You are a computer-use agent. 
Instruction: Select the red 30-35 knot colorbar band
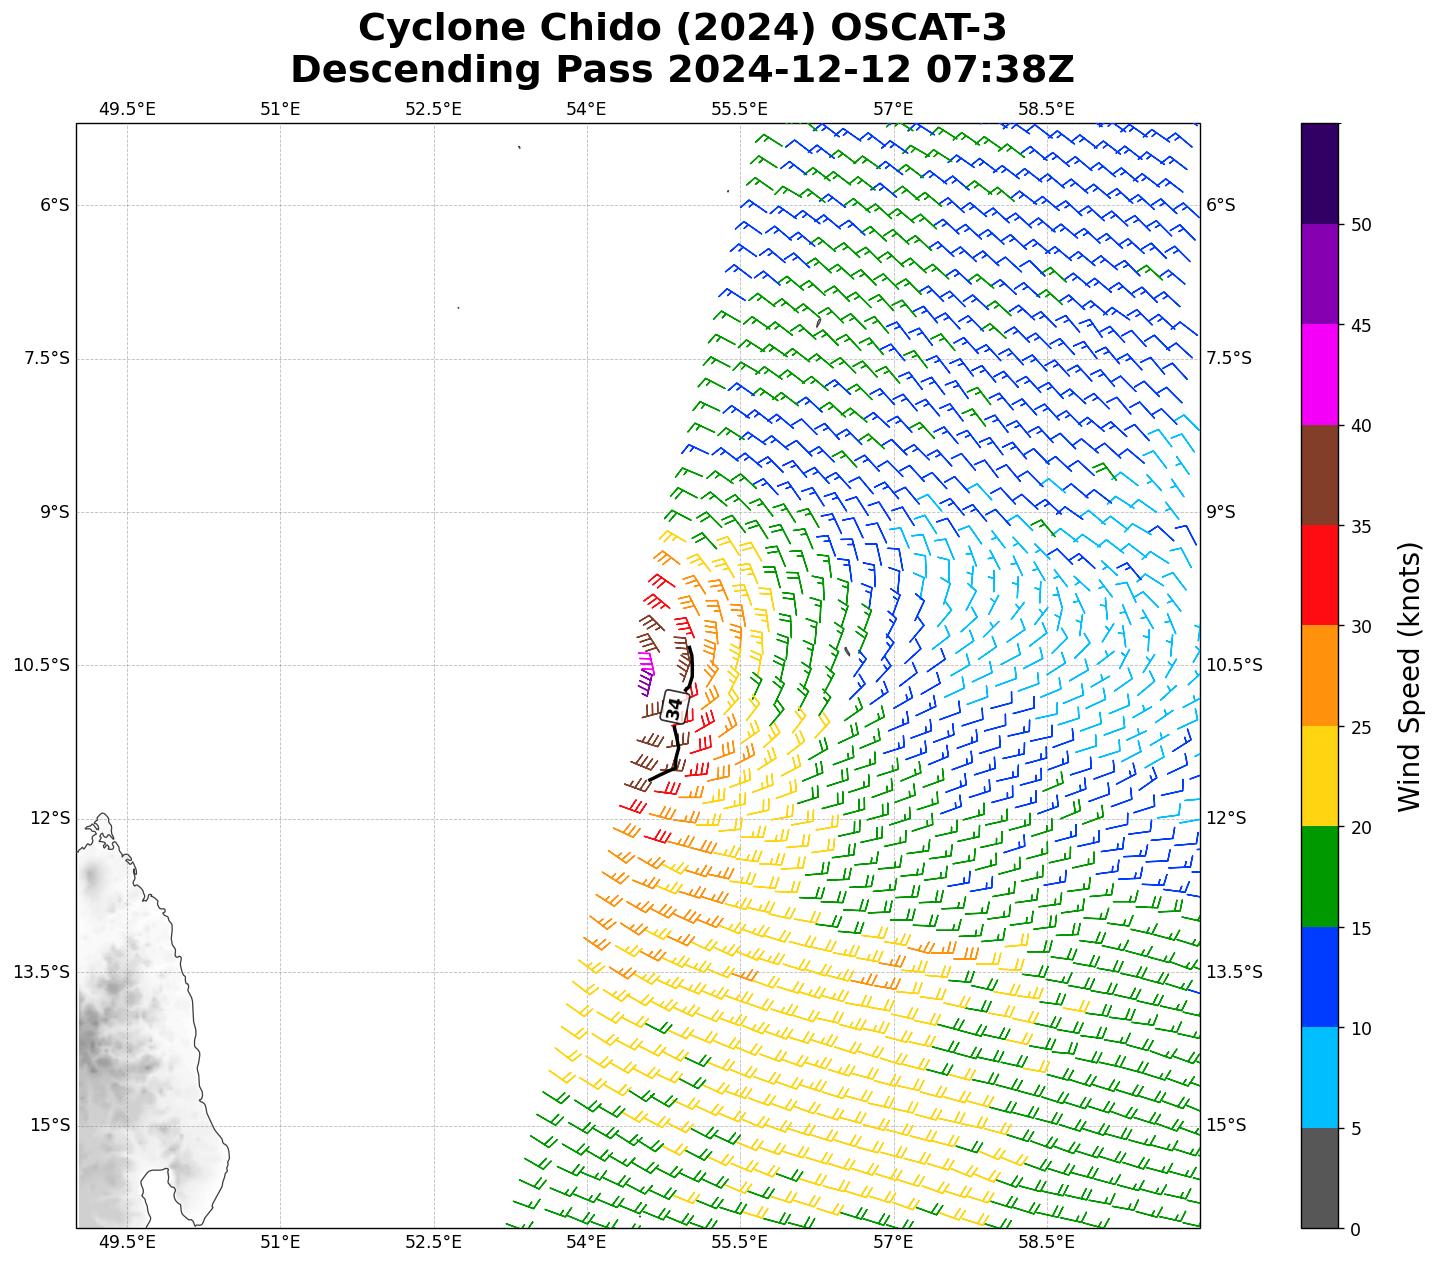point(1319,575)
